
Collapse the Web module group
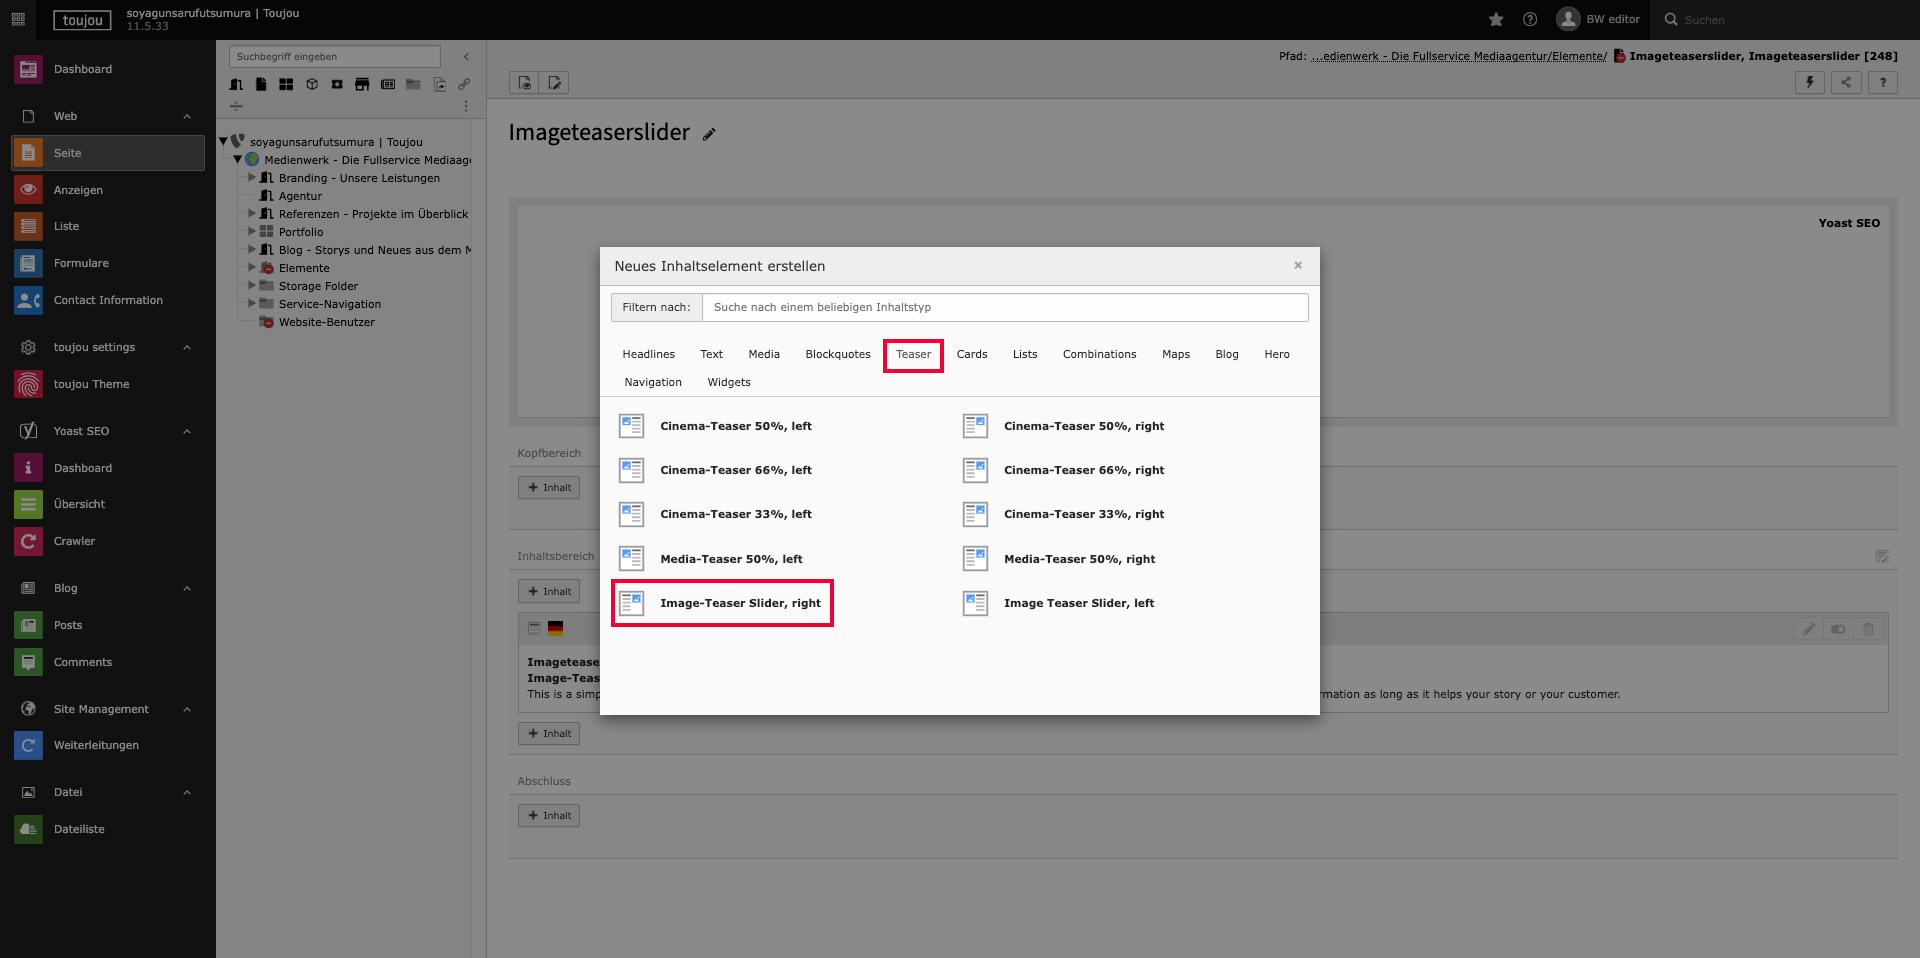[x=187, y=117]
